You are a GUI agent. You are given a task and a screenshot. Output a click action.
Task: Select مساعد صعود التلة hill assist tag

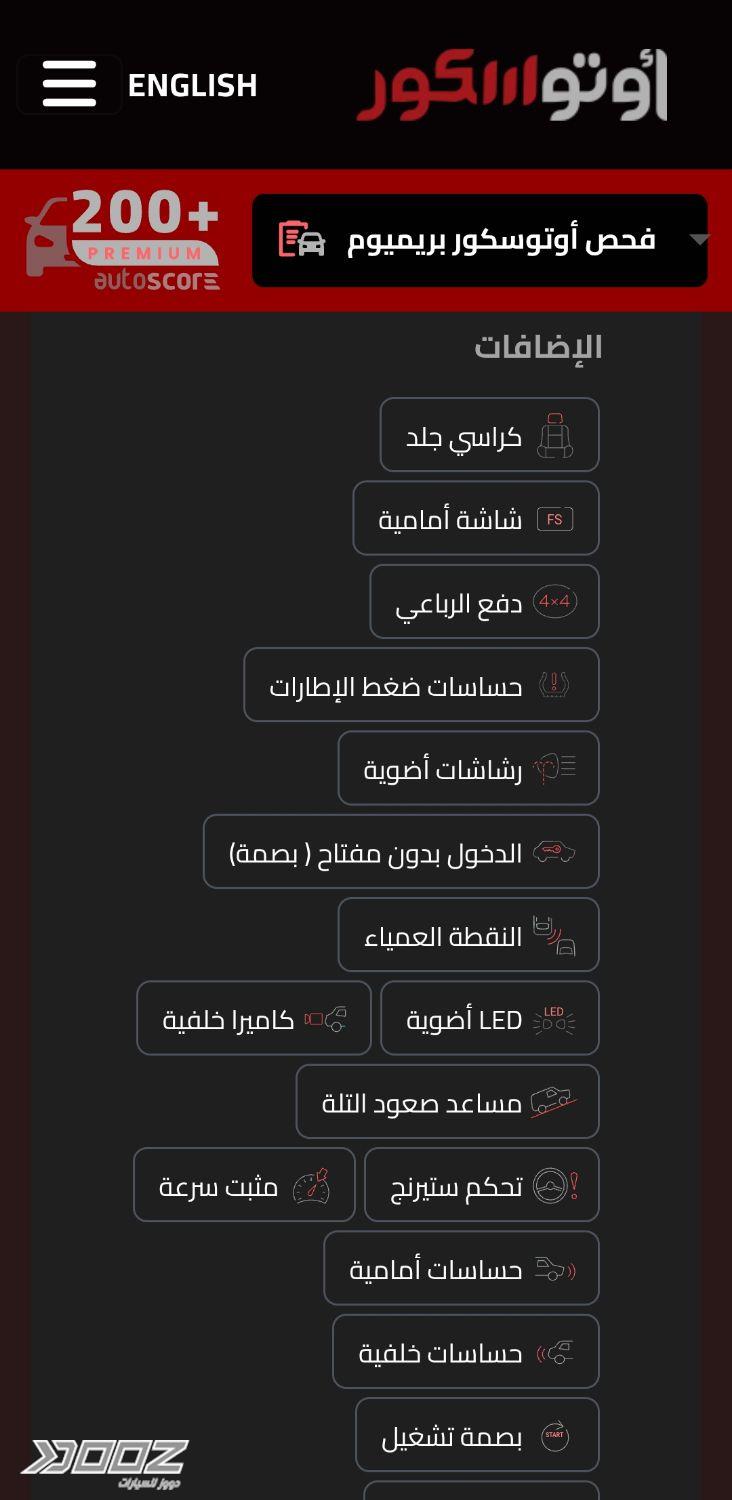click(448, 1101)
